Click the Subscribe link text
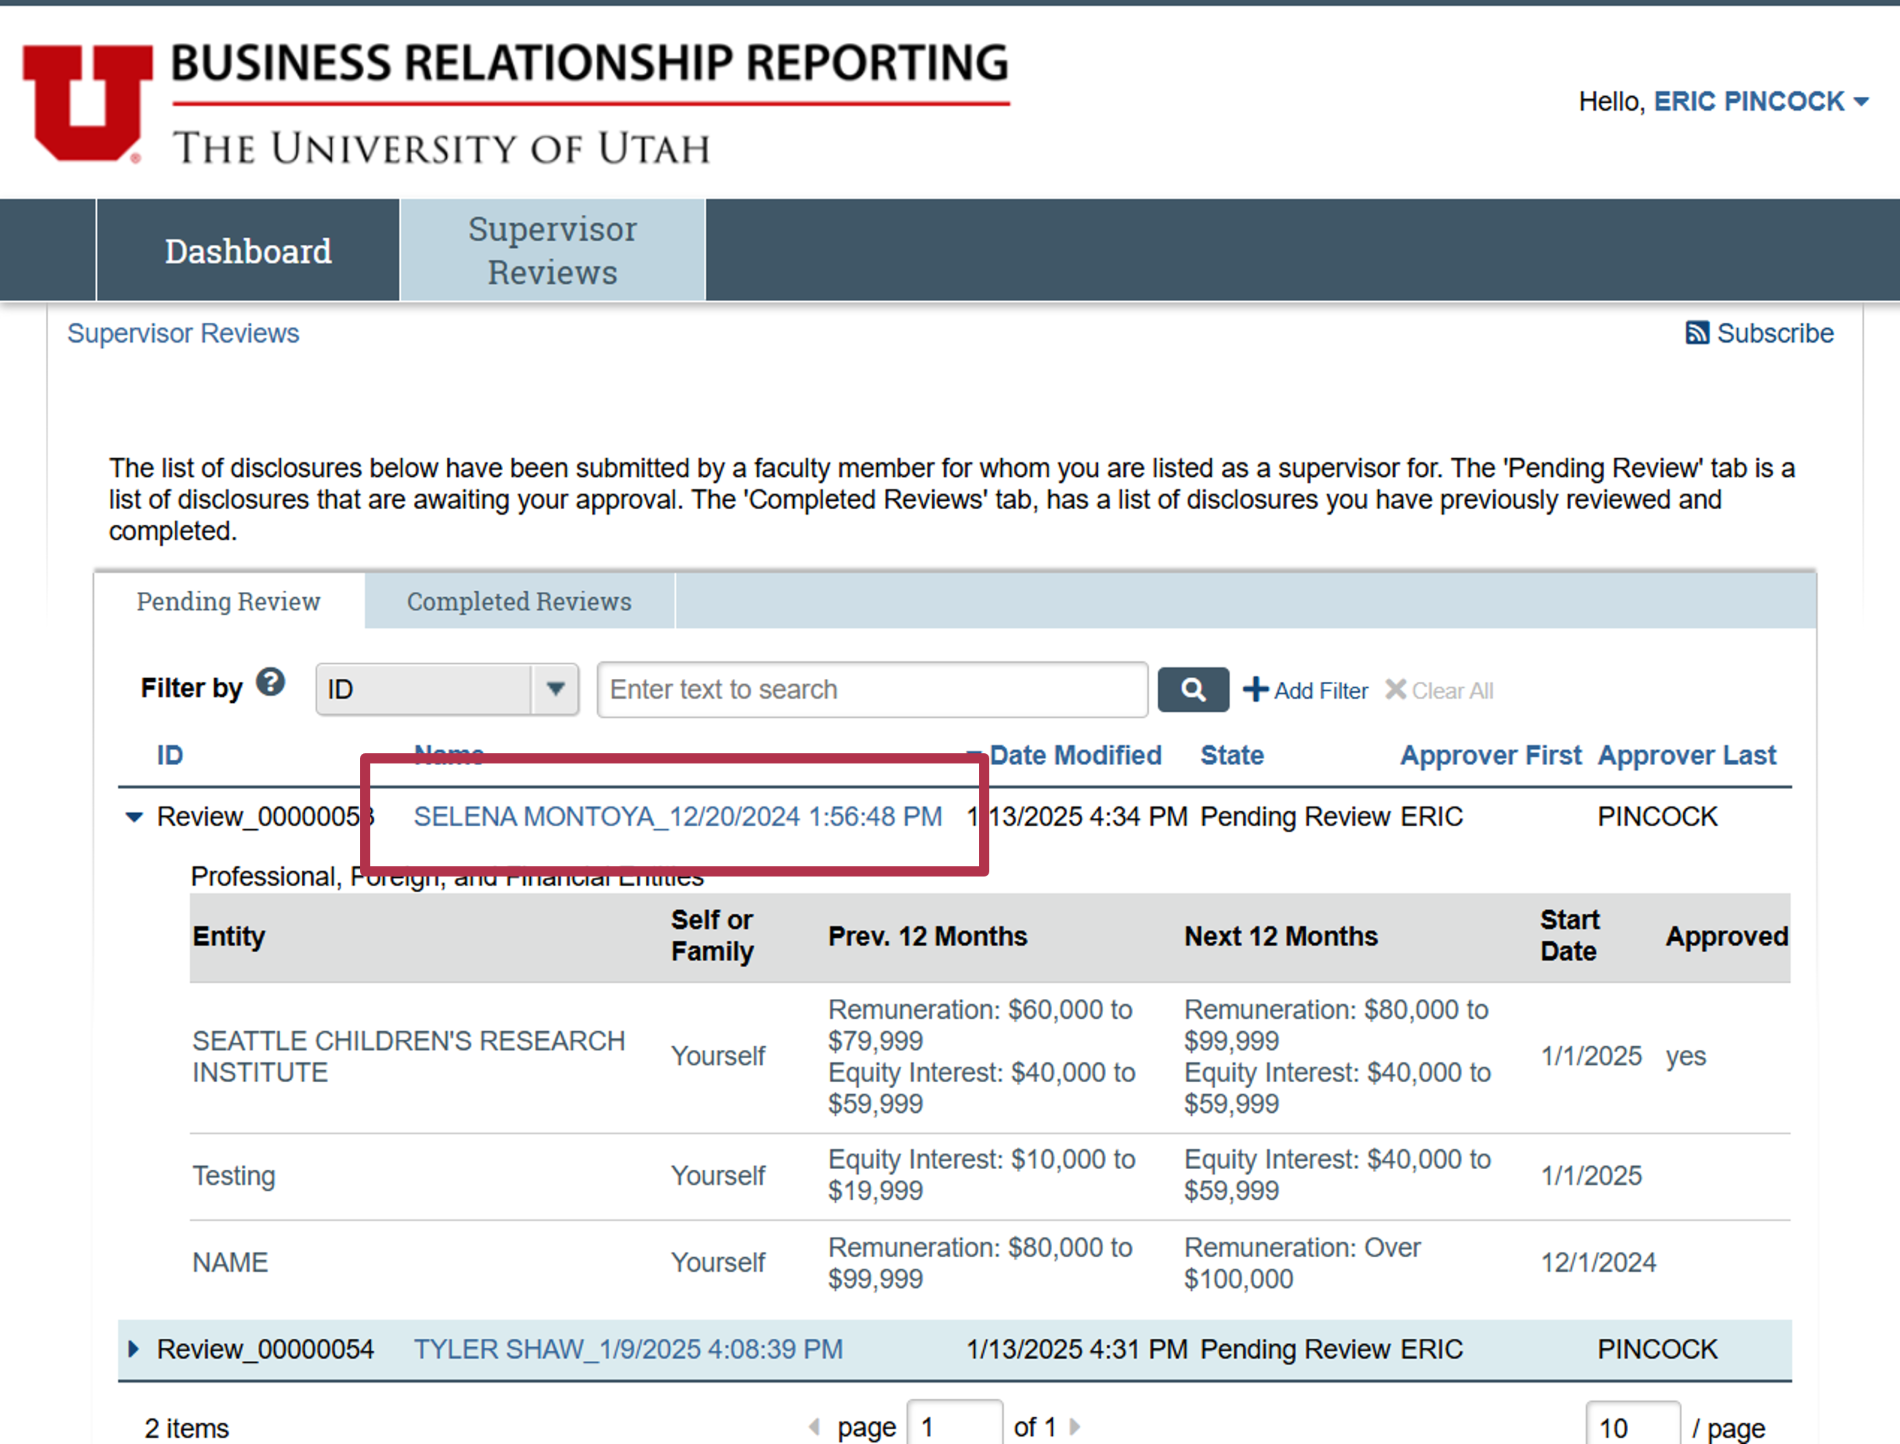The image size is (1900, 1444). coord(1775,333)
